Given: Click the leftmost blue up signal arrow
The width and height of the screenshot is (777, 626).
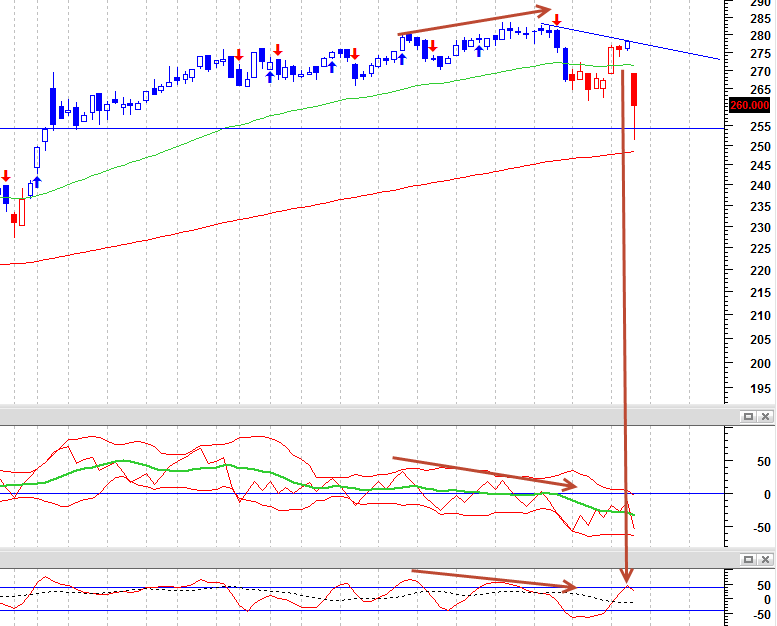Looking at the screenshot, I should click(37, 182).
